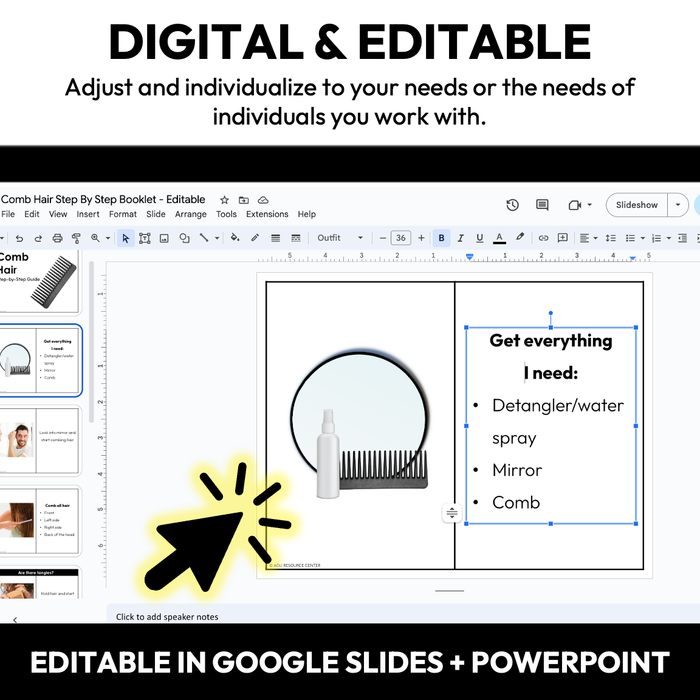Viewport: 700px width, 700px height.
Task: Open the Zoom magnifier dropdown
Action: (x=99, y=238)
